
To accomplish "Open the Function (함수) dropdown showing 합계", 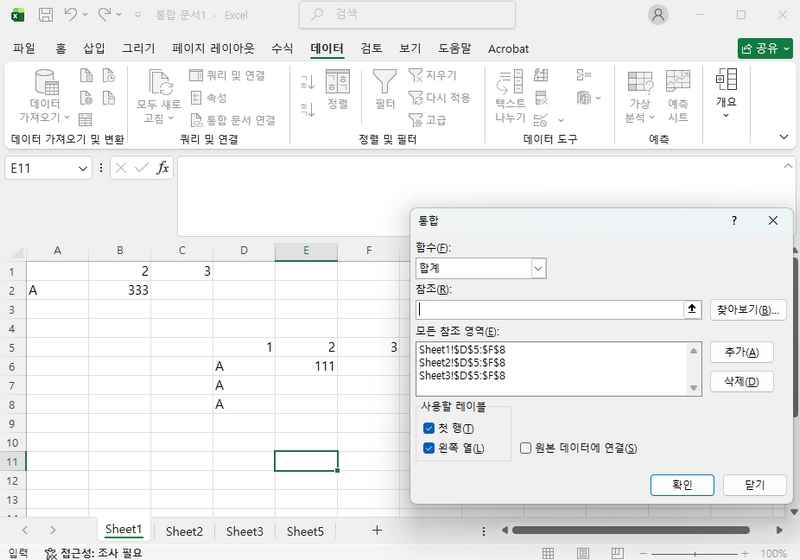I will click(481, 268).
